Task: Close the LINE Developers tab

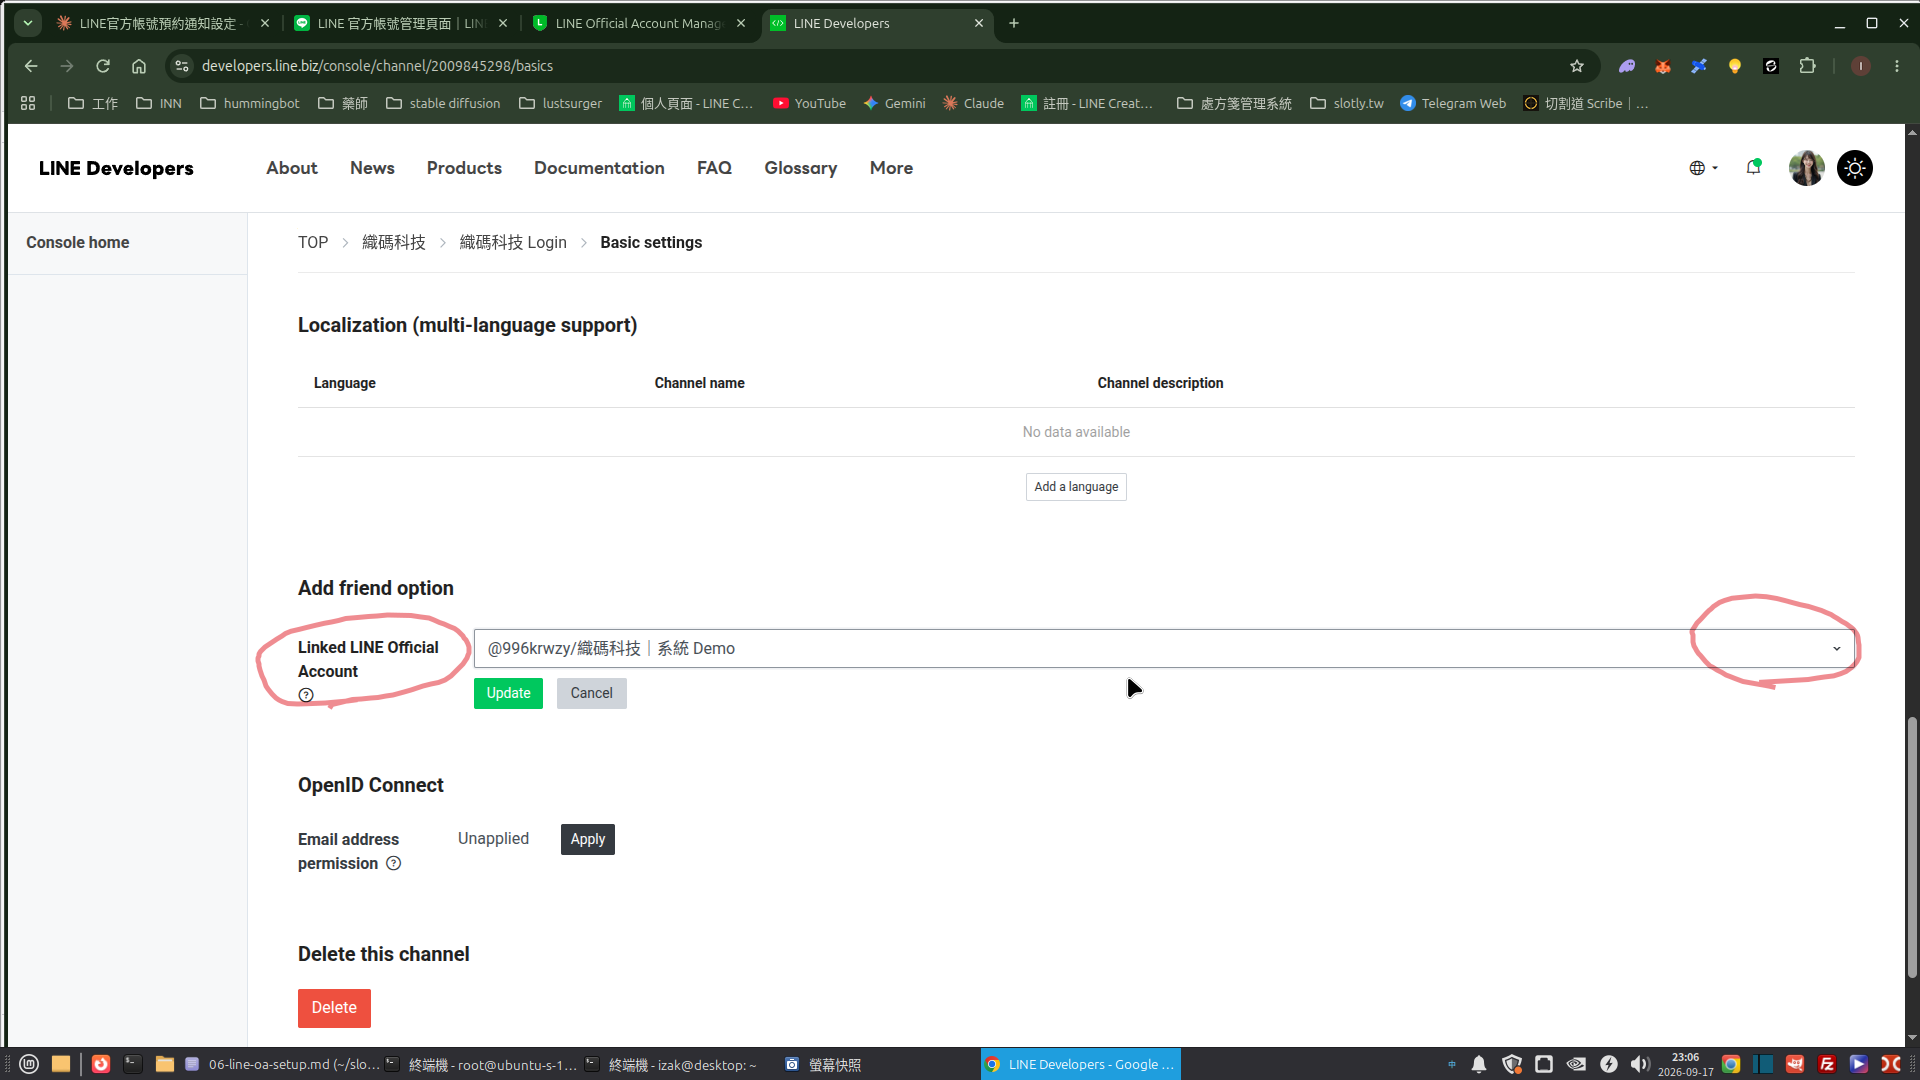Action: (979, 23)
